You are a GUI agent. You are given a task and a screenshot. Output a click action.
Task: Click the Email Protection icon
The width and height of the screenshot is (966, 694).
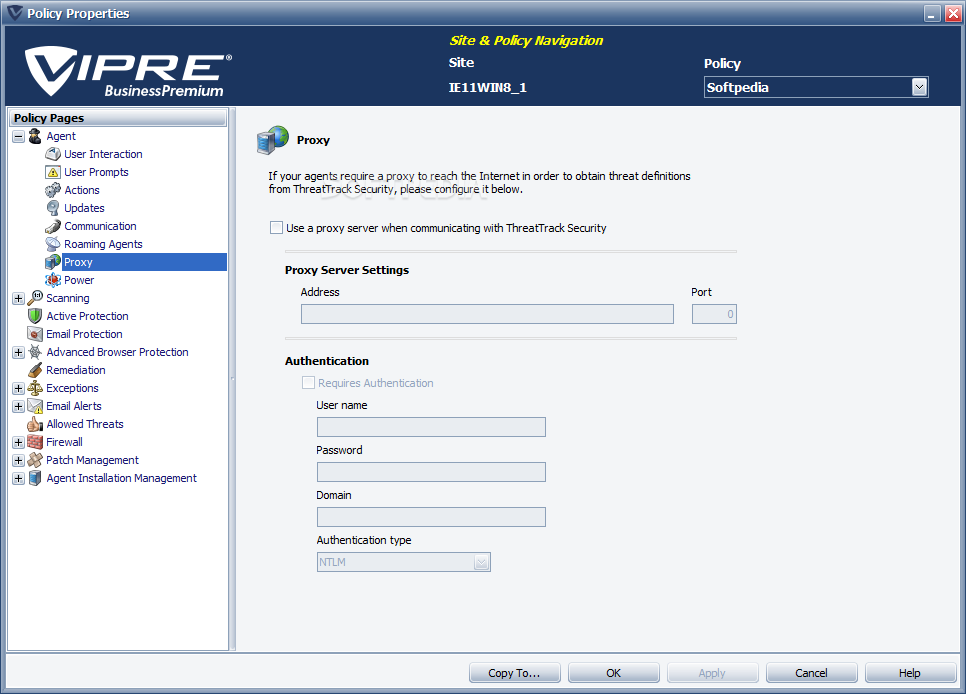click(35, 334)
